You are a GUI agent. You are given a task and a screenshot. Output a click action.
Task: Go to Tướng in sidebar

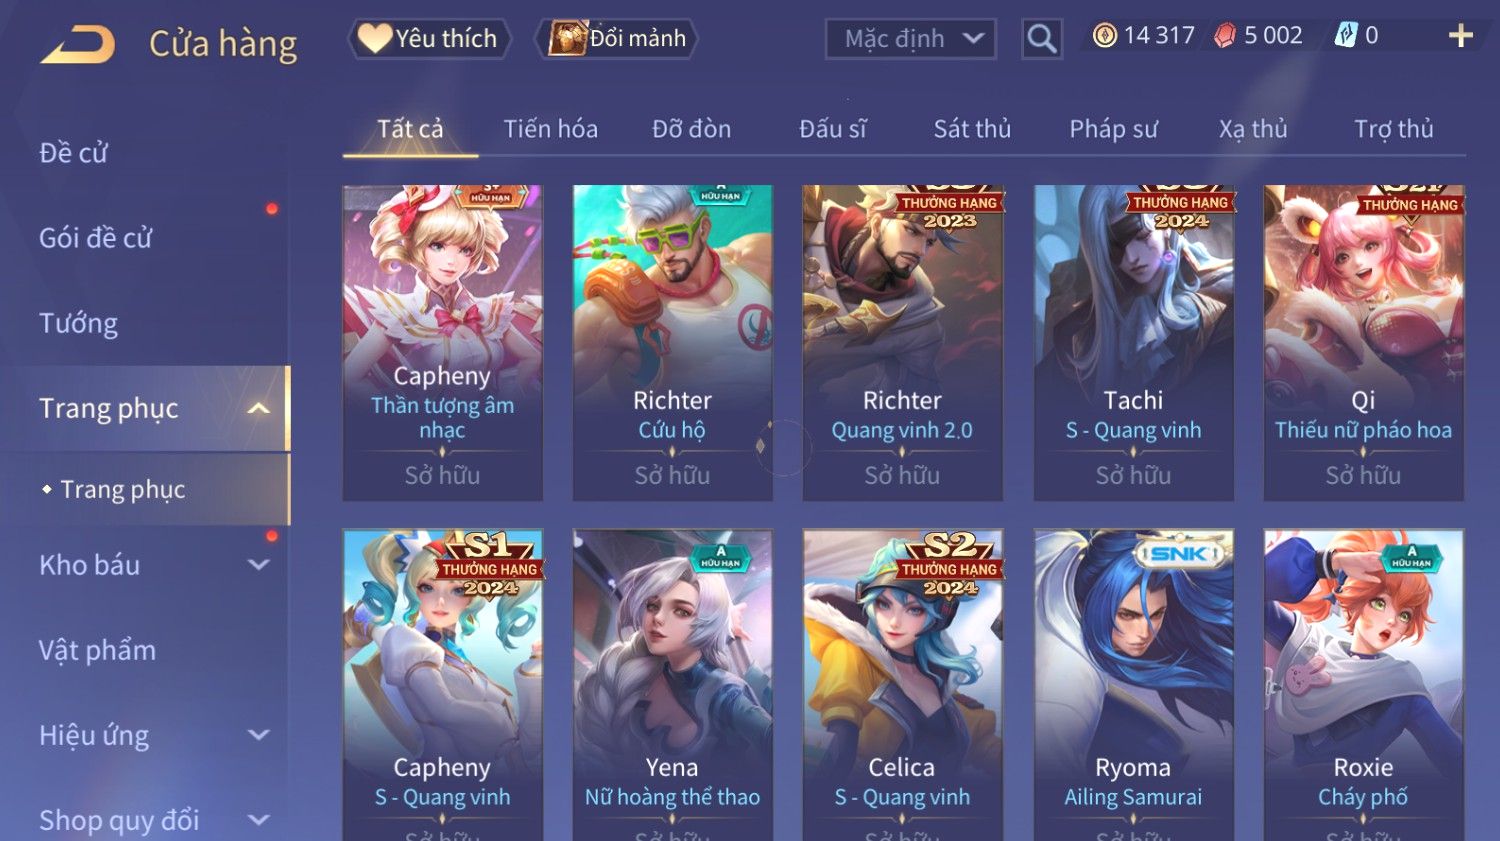[x=78, y=323]
